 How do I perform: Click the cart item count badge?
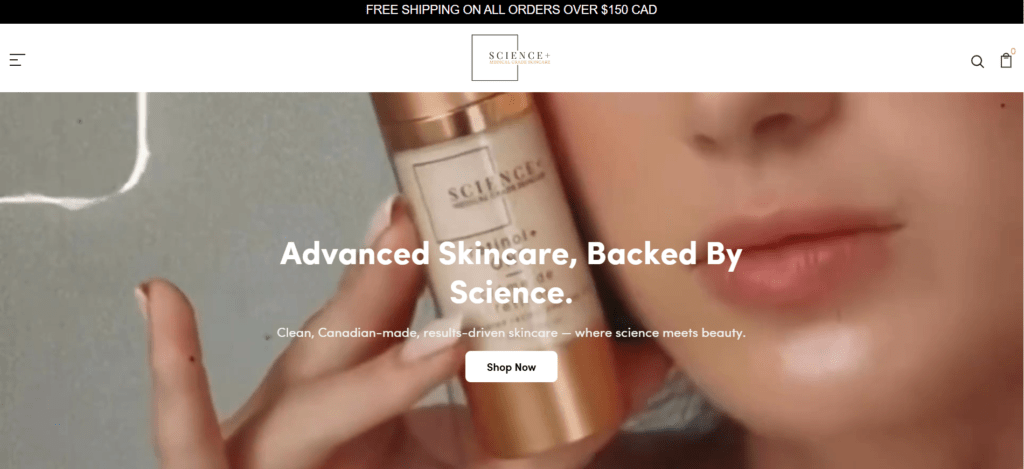tap(1013, 51)
